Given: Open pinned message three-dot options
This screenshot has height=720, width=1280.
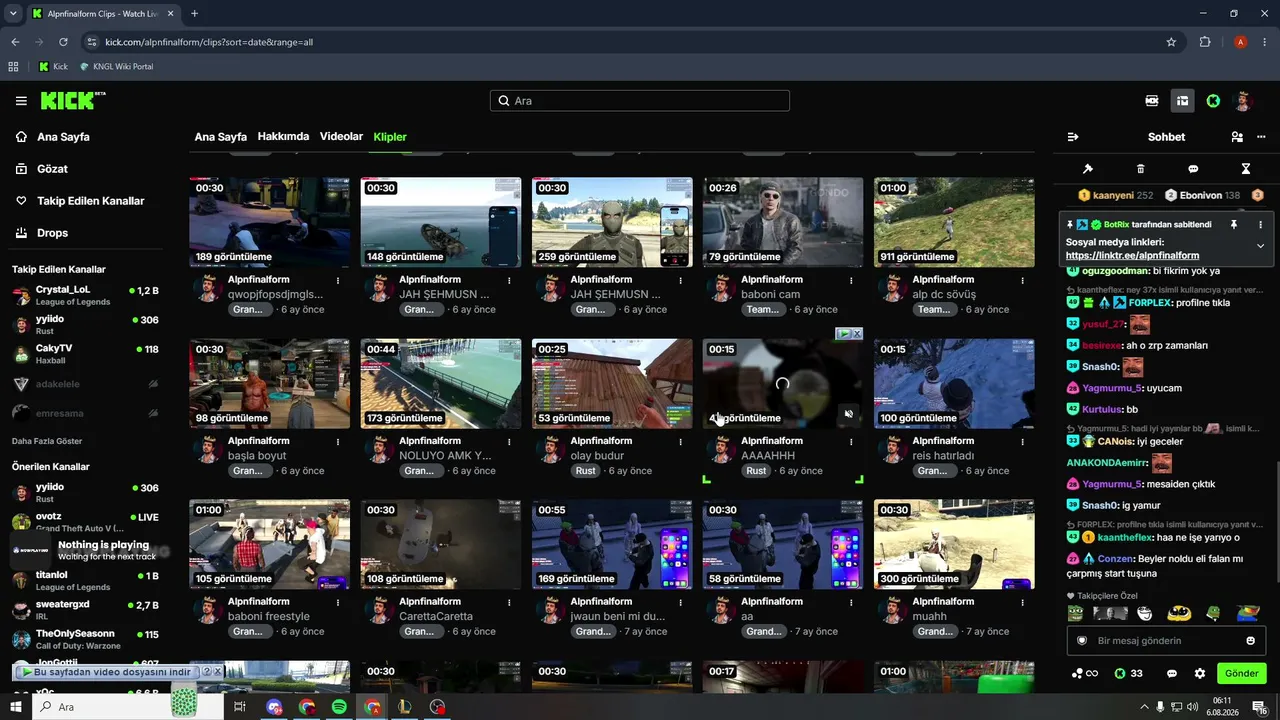Looking at the screenshot, I should pyautogui.click(x=1260, y=225).
